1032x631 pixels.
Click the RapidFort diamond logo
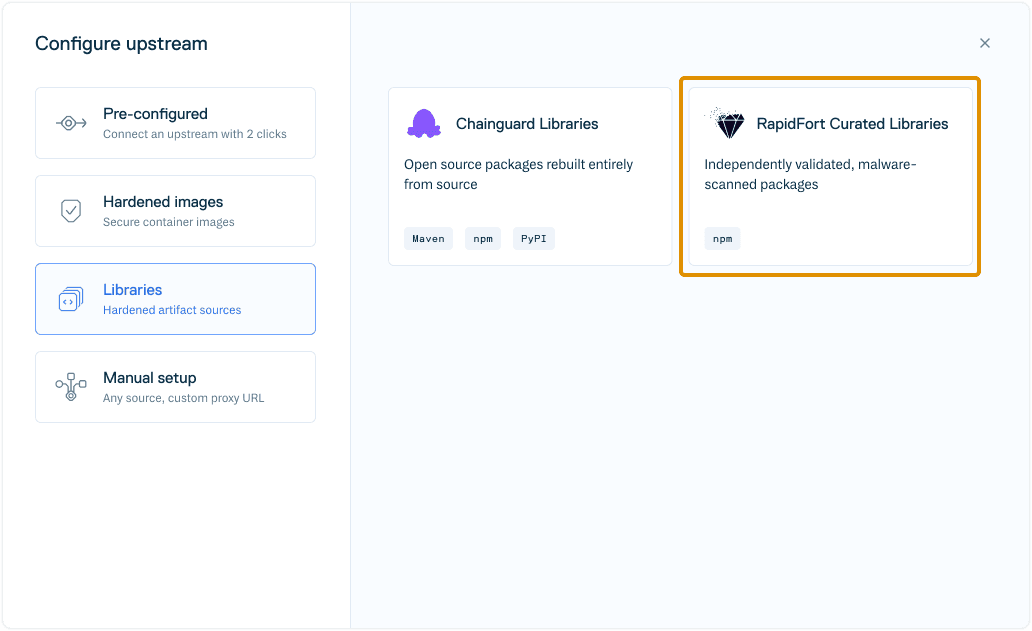tap(727, 123)
